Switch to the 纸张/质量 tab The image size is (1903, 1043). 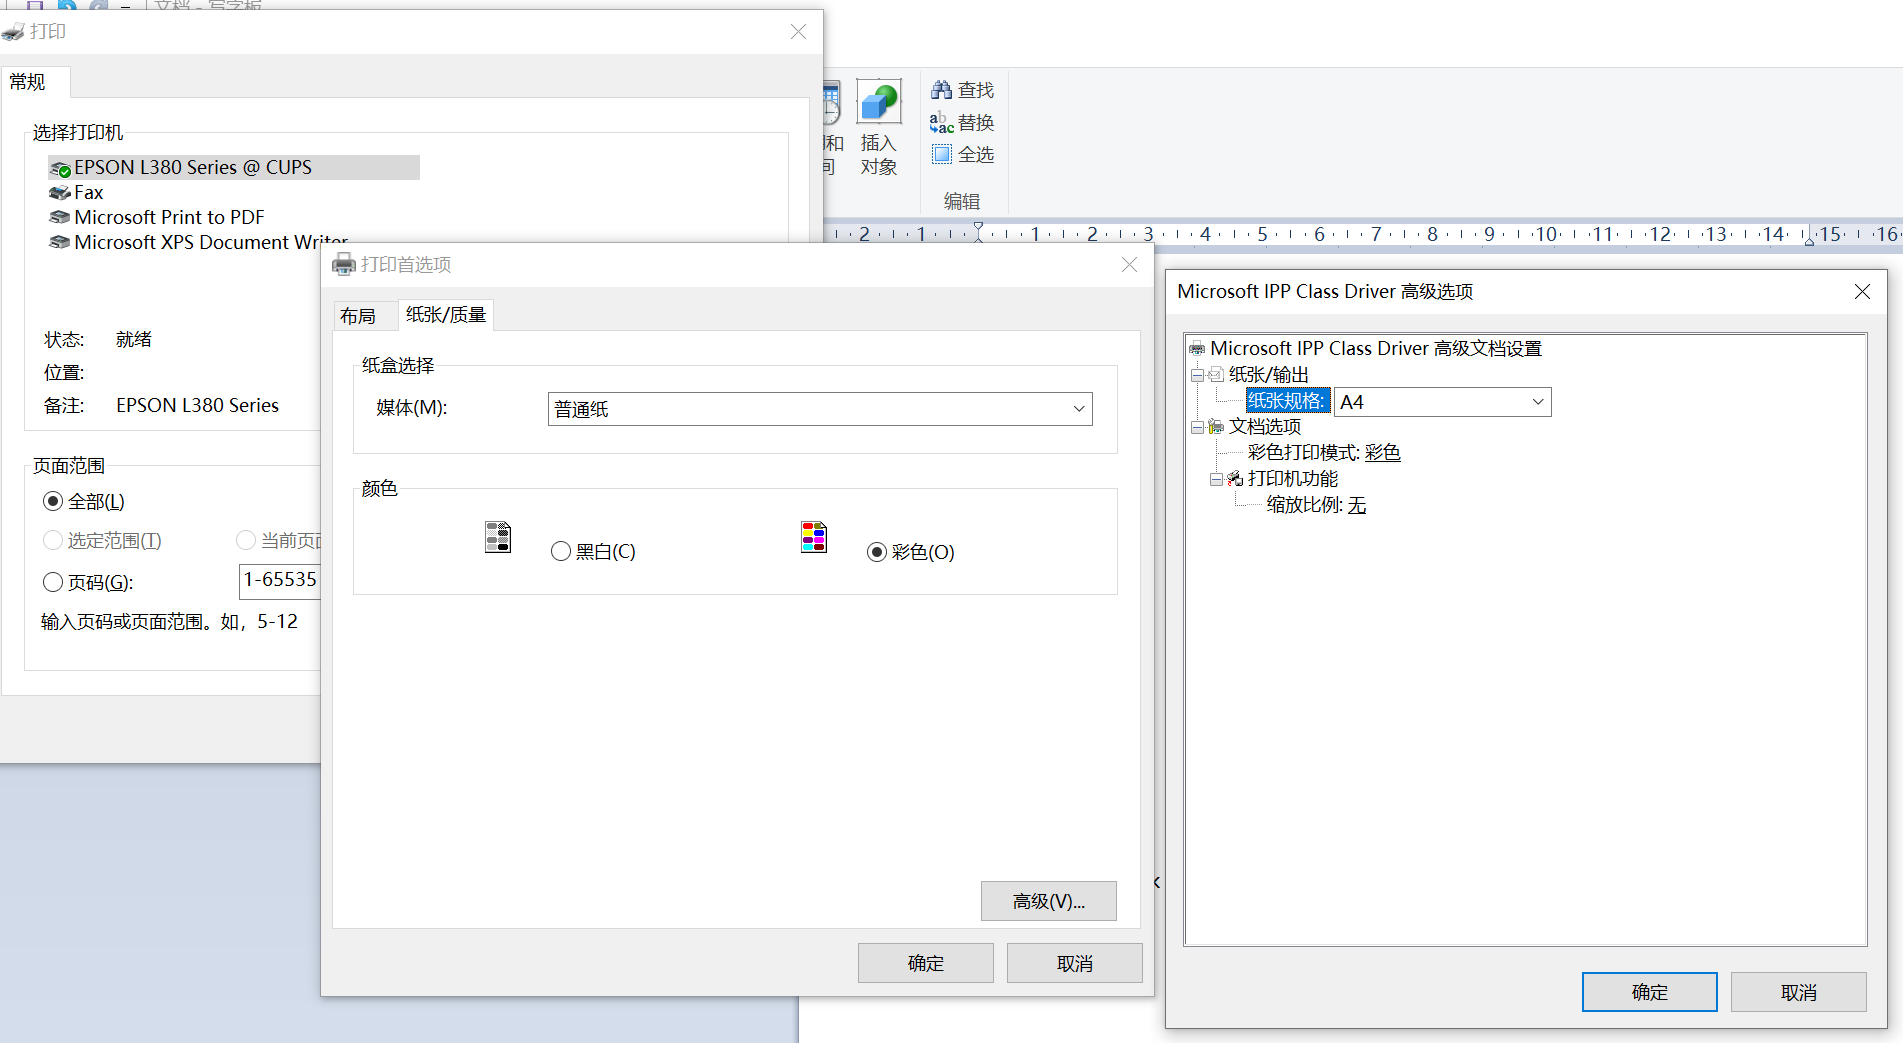tap(446, 315)
